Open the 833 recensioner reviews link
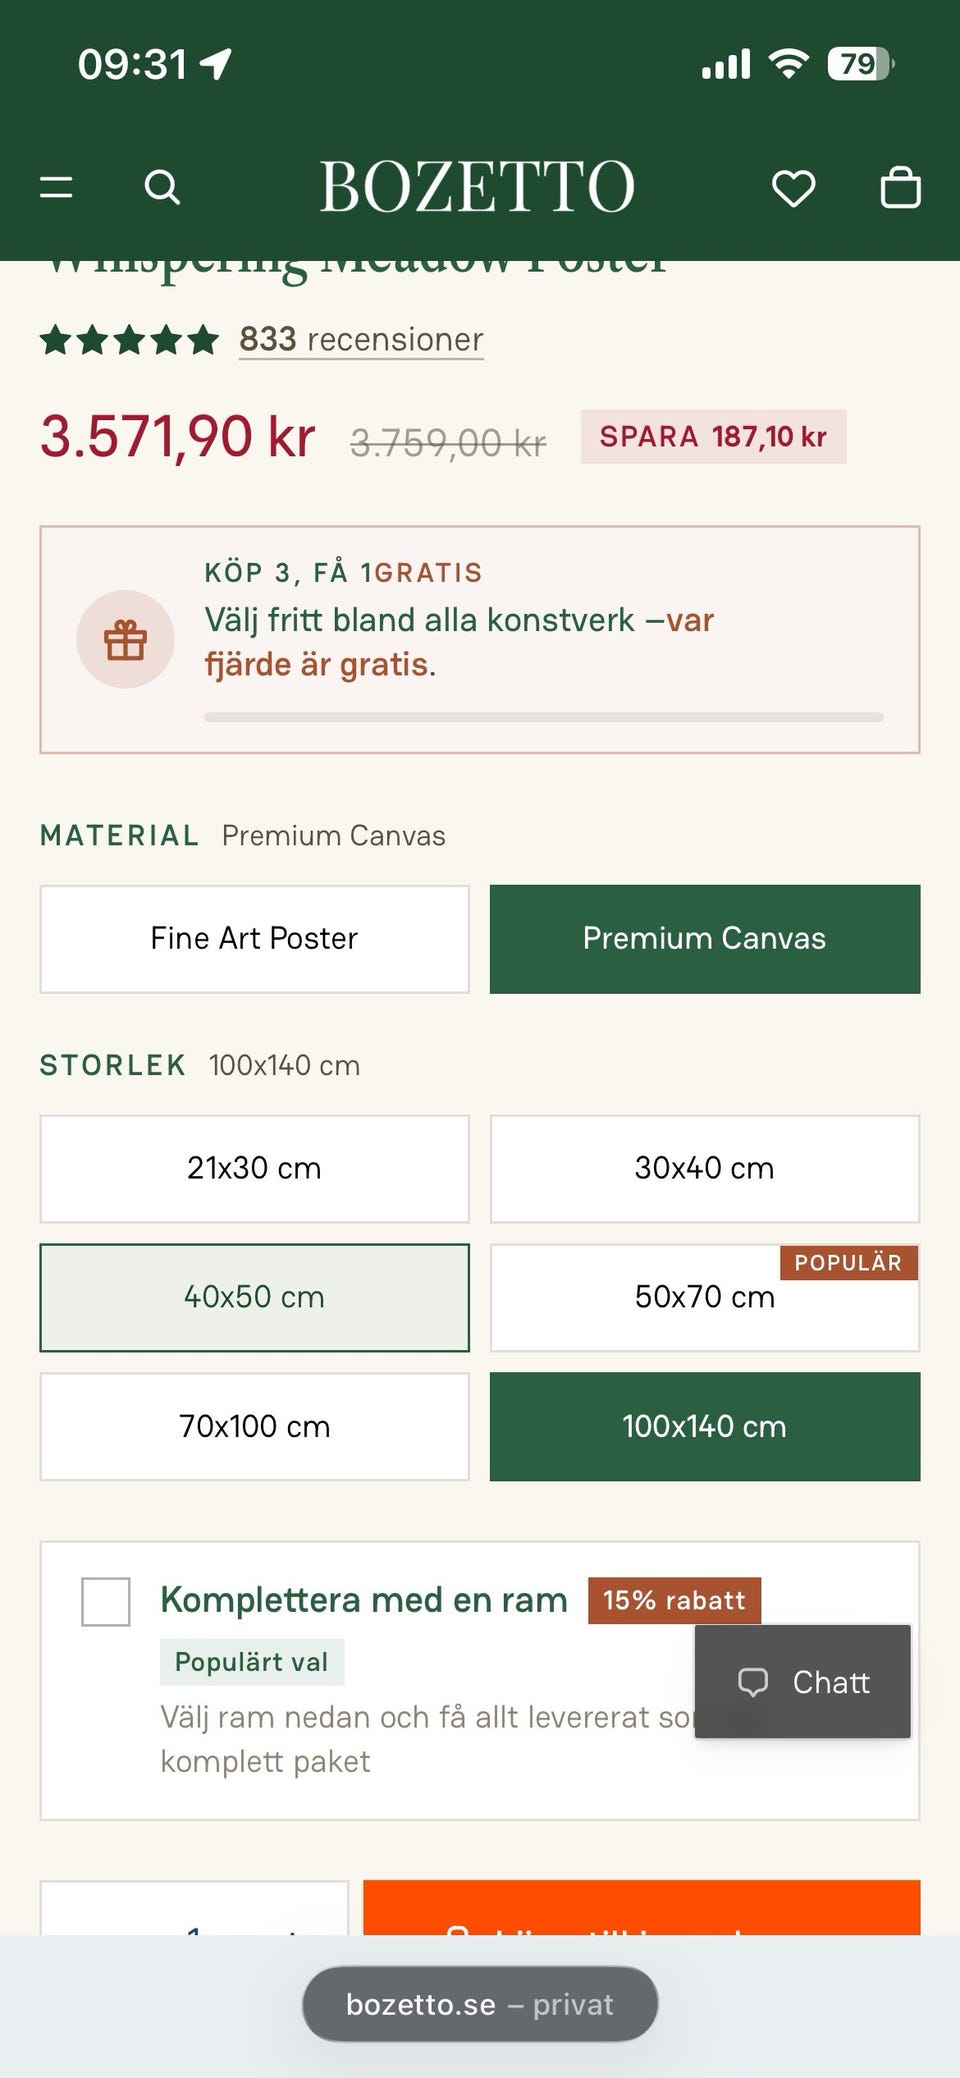 (x=361, y=340)
